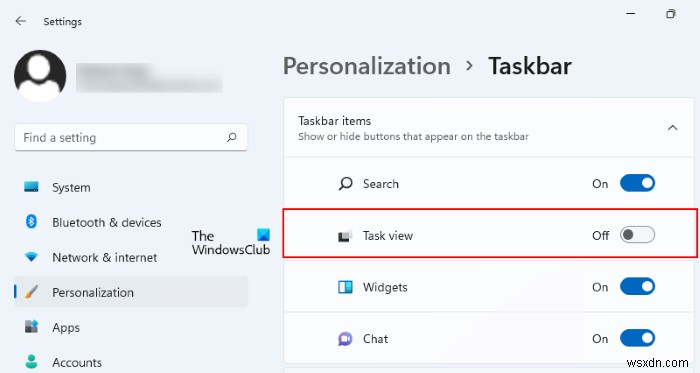Click the Task view icon
Image resolution: width=700 pixels, height=373 pixels.
pyautogui.click(x=345, y=235)
